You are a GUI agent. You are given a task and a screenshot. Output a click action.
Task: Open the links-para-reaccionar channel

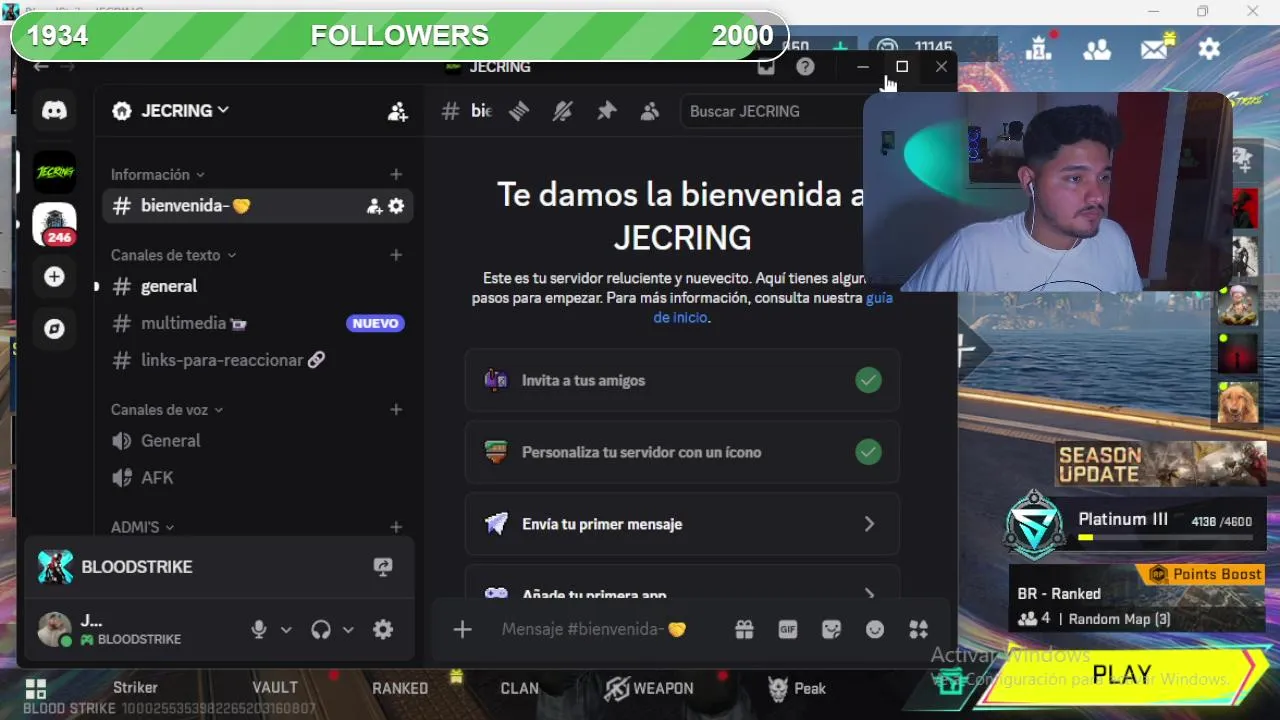[x=258, y=361]
